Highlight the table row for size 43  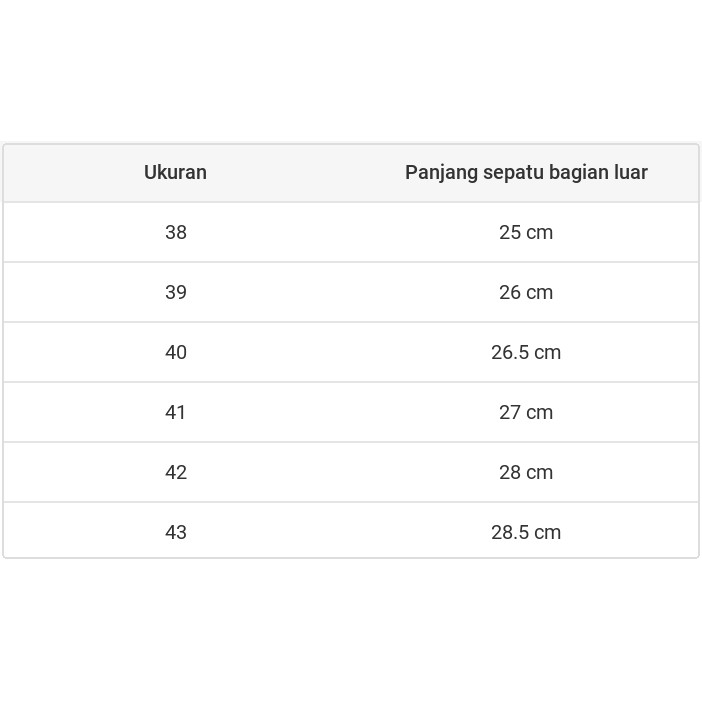coord(350,532)
